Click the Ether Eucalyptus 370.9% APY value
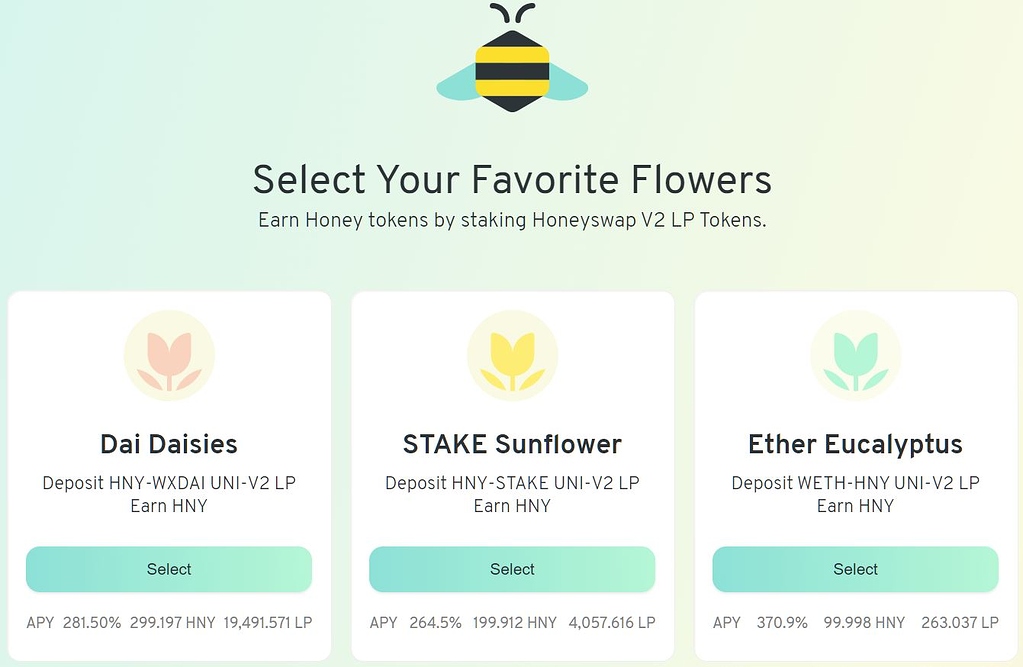 click(x=782, y=623)
